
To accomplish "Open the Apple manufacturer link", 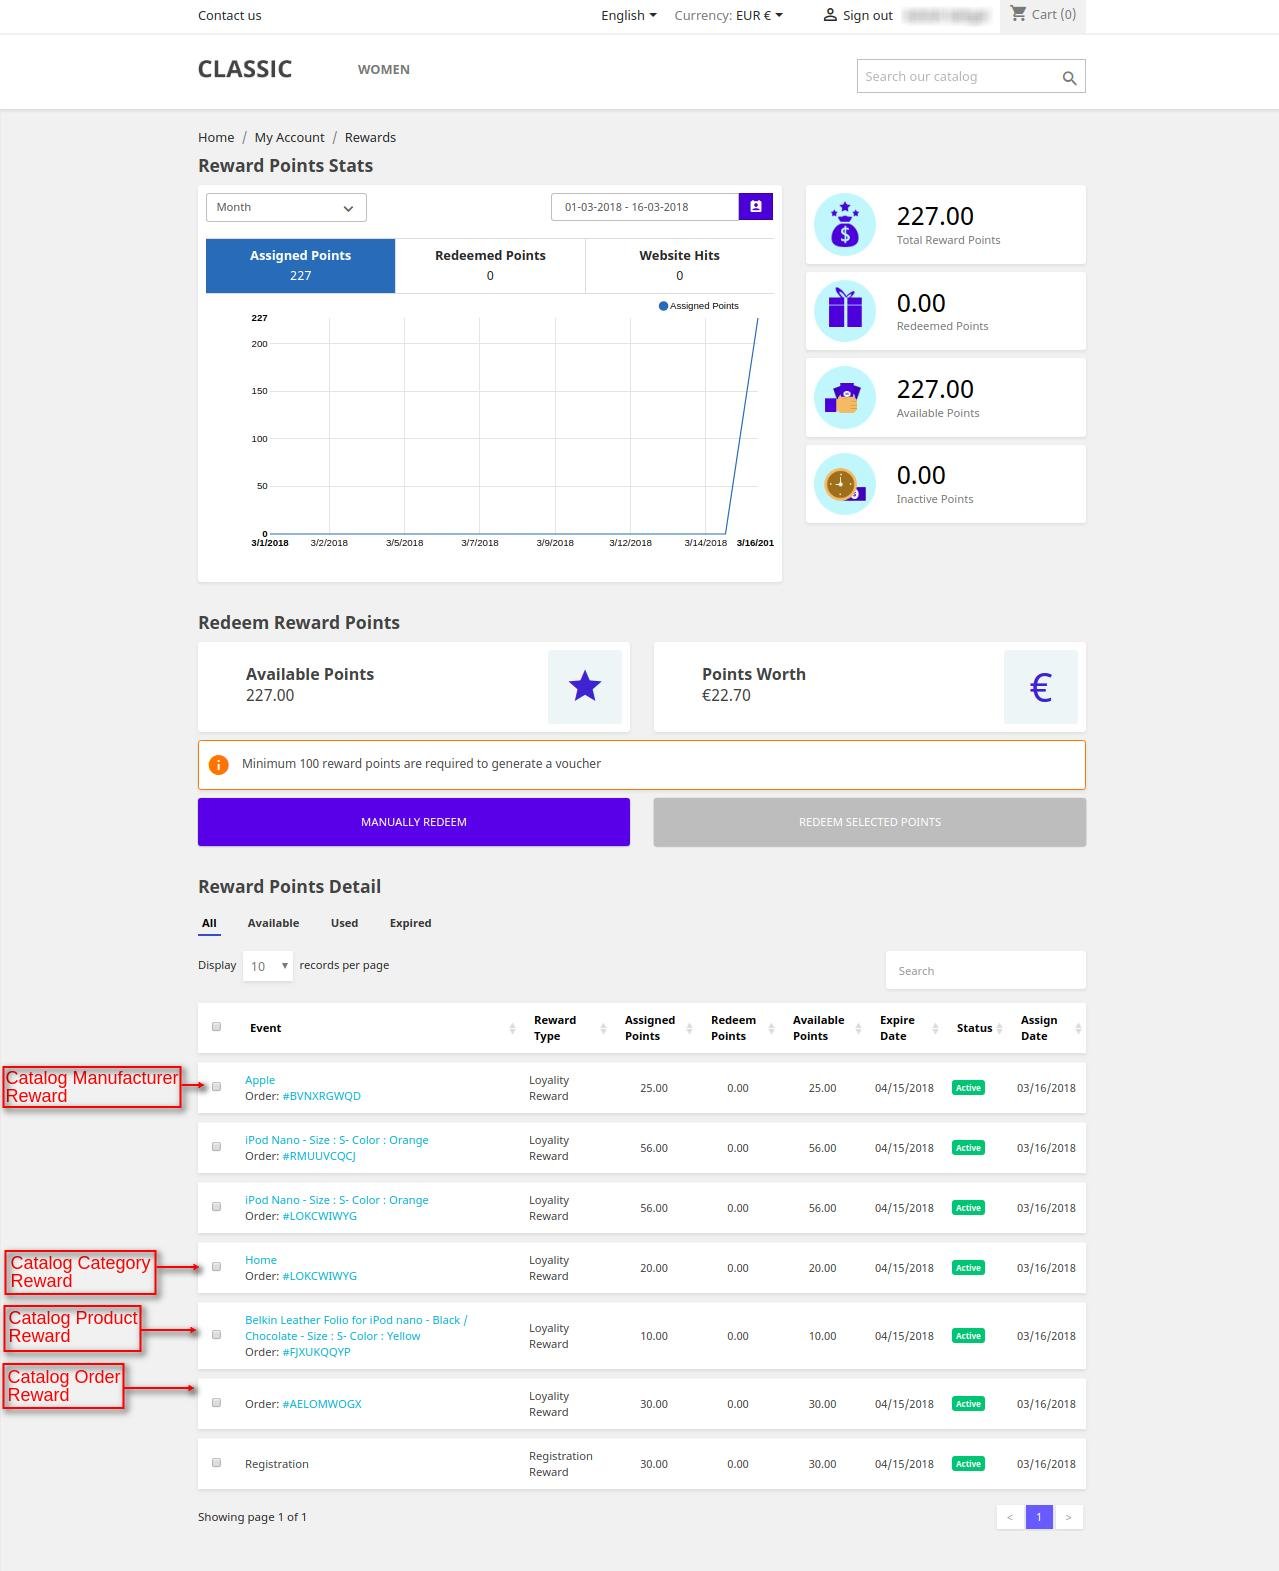I will pyautogui.click(x=260, y=1080).
